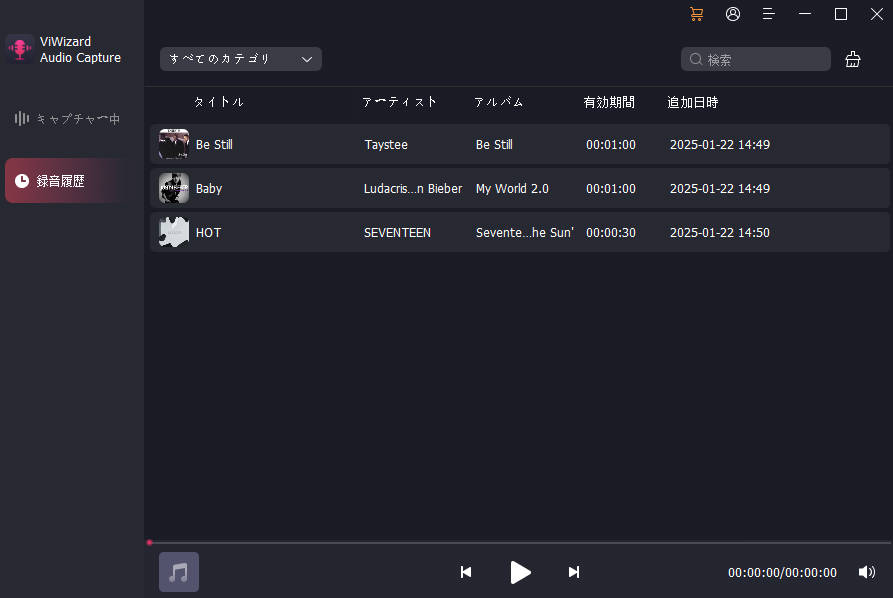Screen dimensions: 893x598
Task: Minimize the ViWizard window
Action: [805, 14]
